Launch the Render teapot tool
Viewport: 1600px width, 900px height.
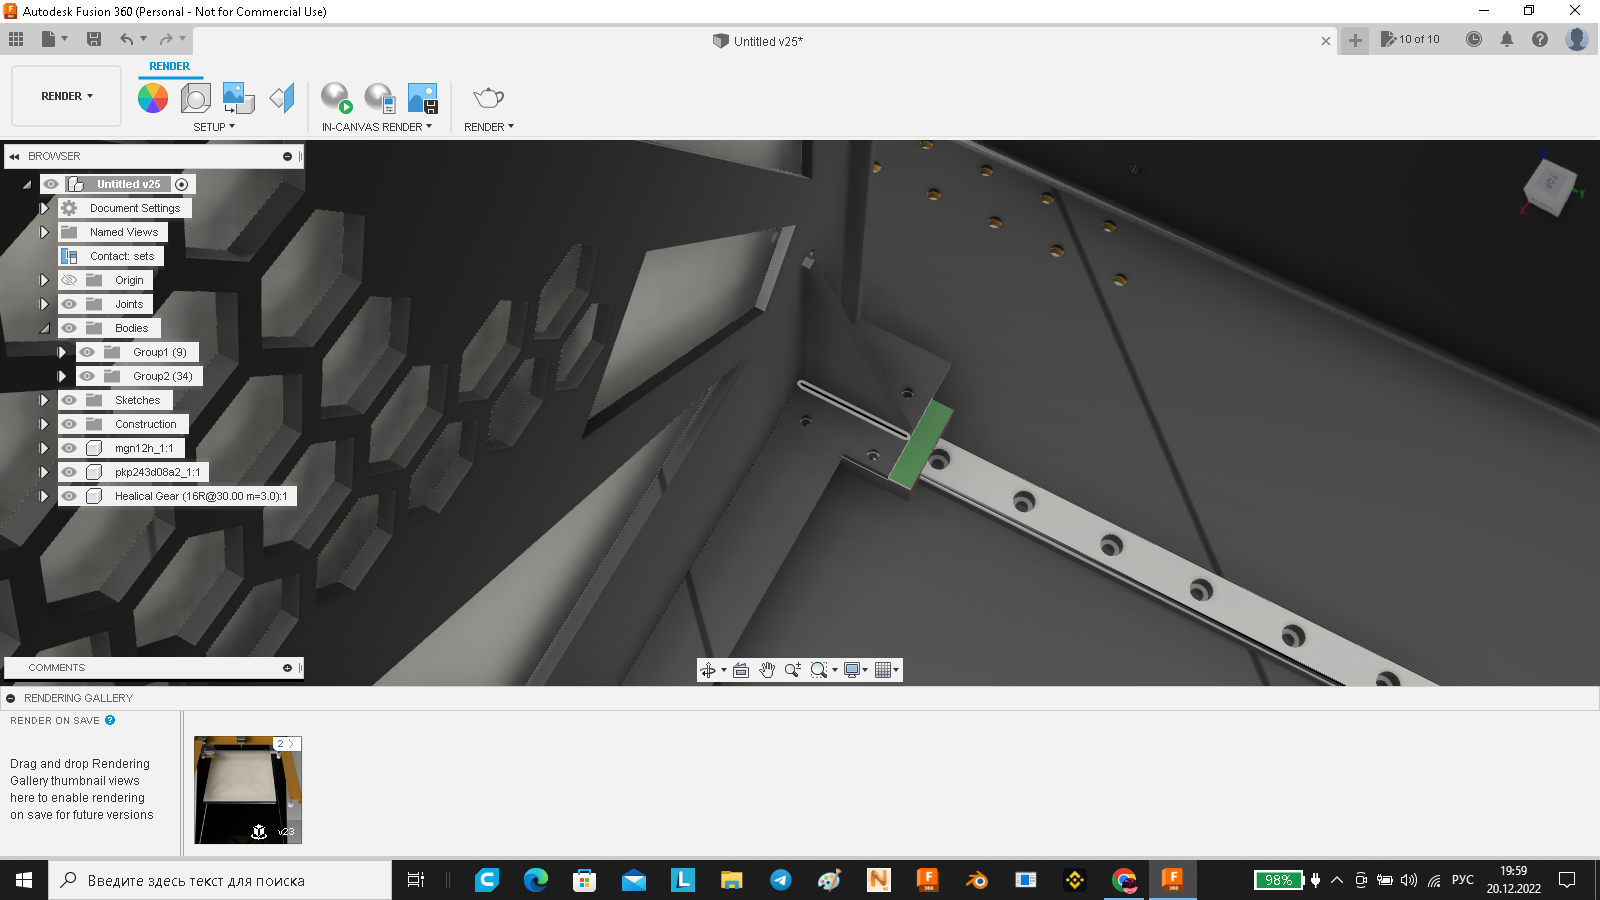click(x=488, y=98)
